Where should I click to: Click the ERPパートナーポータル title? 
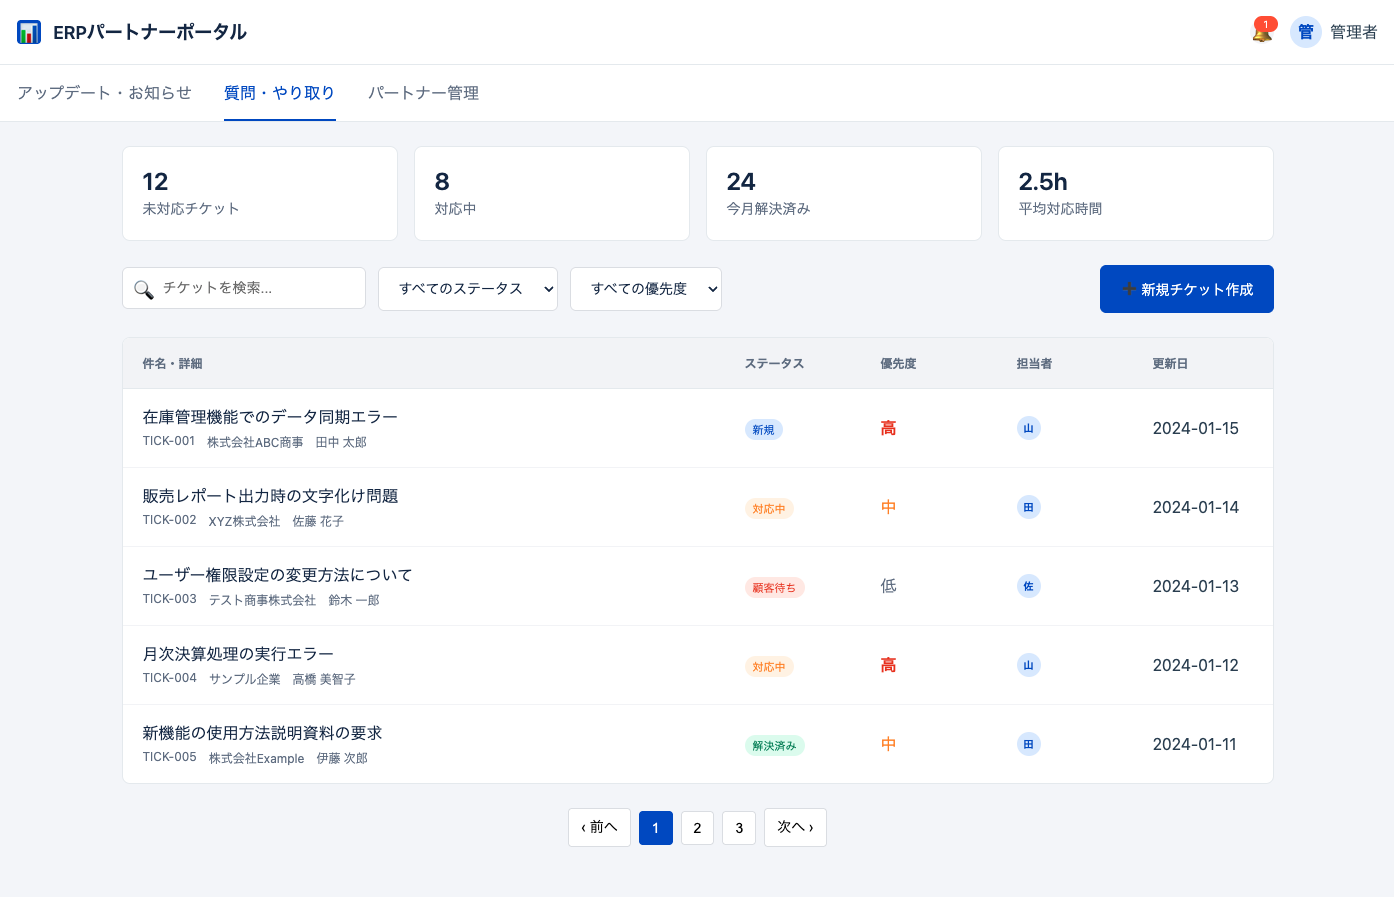coord(150,32)
